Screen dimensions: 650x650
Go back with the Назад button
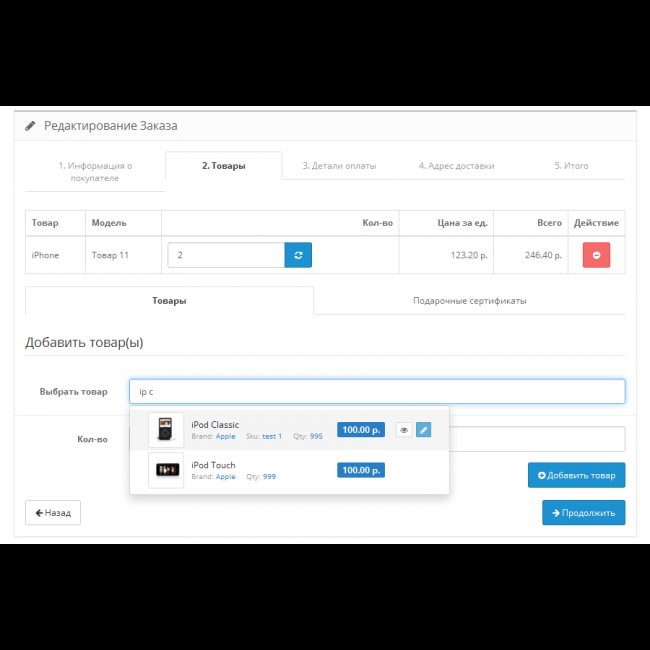click(53, 513)
